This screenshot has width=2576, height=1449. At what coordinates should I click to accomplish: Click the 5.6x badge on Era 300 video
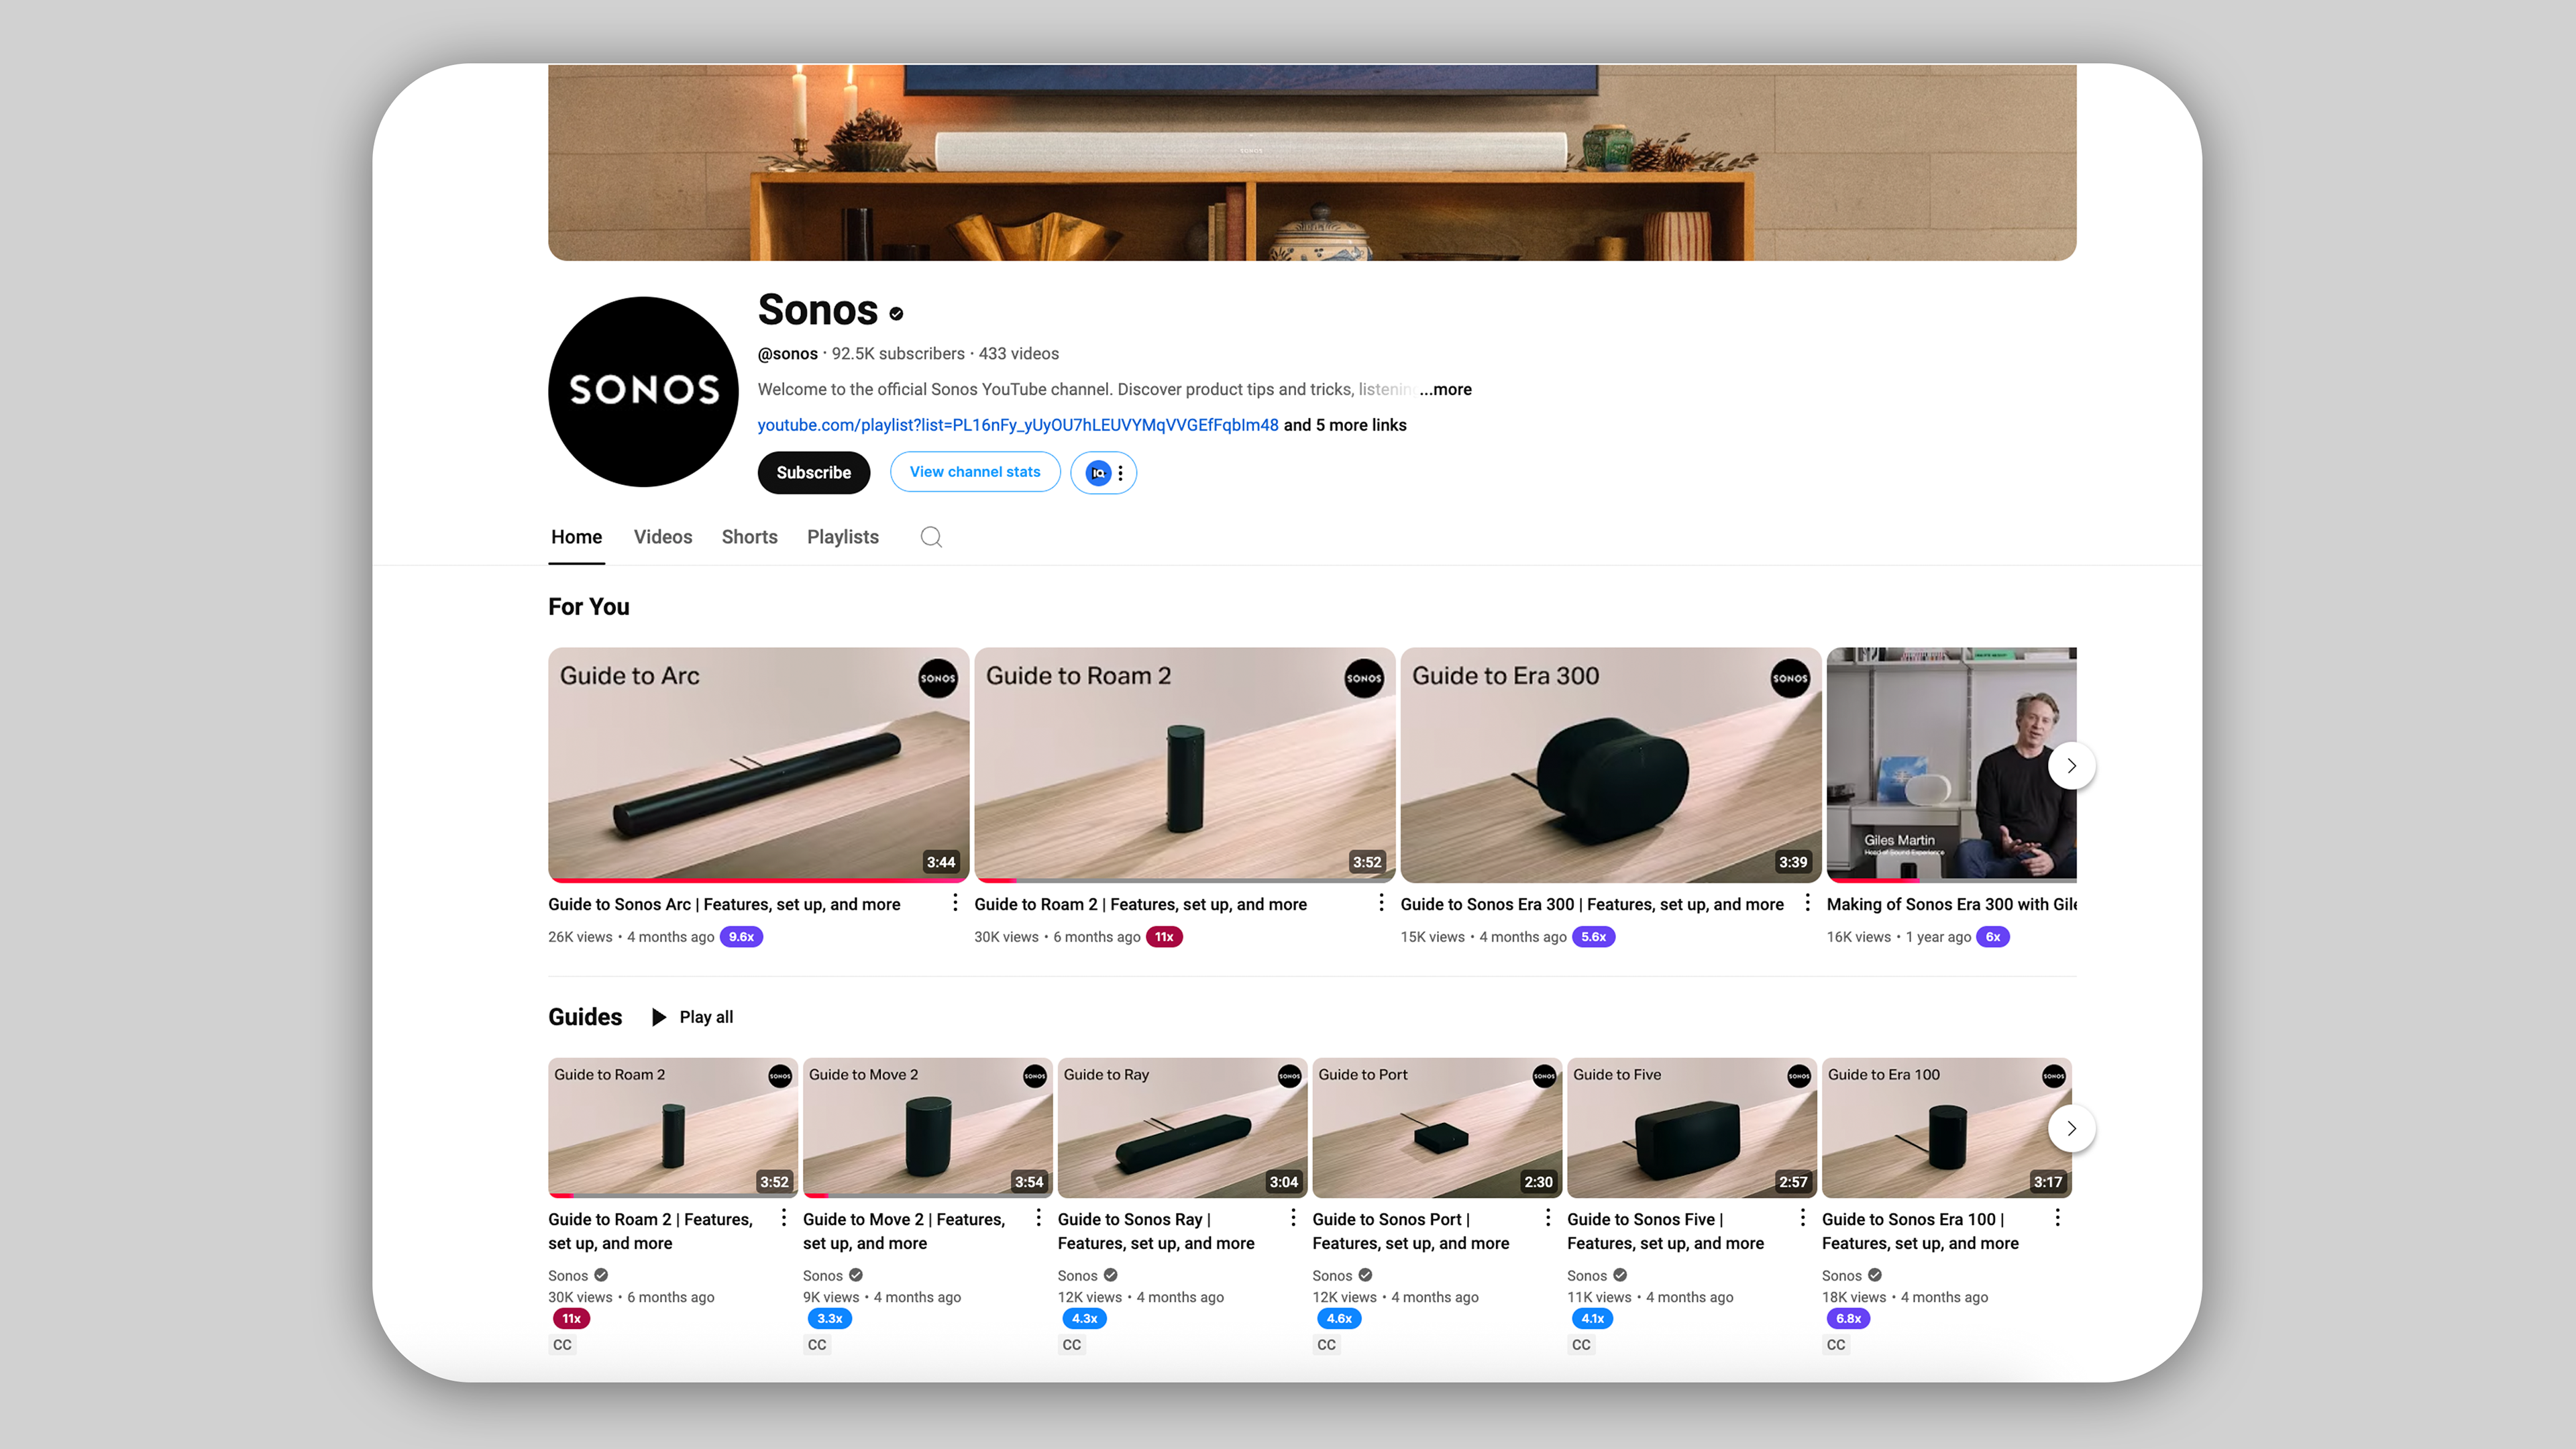pos(1593,937)
